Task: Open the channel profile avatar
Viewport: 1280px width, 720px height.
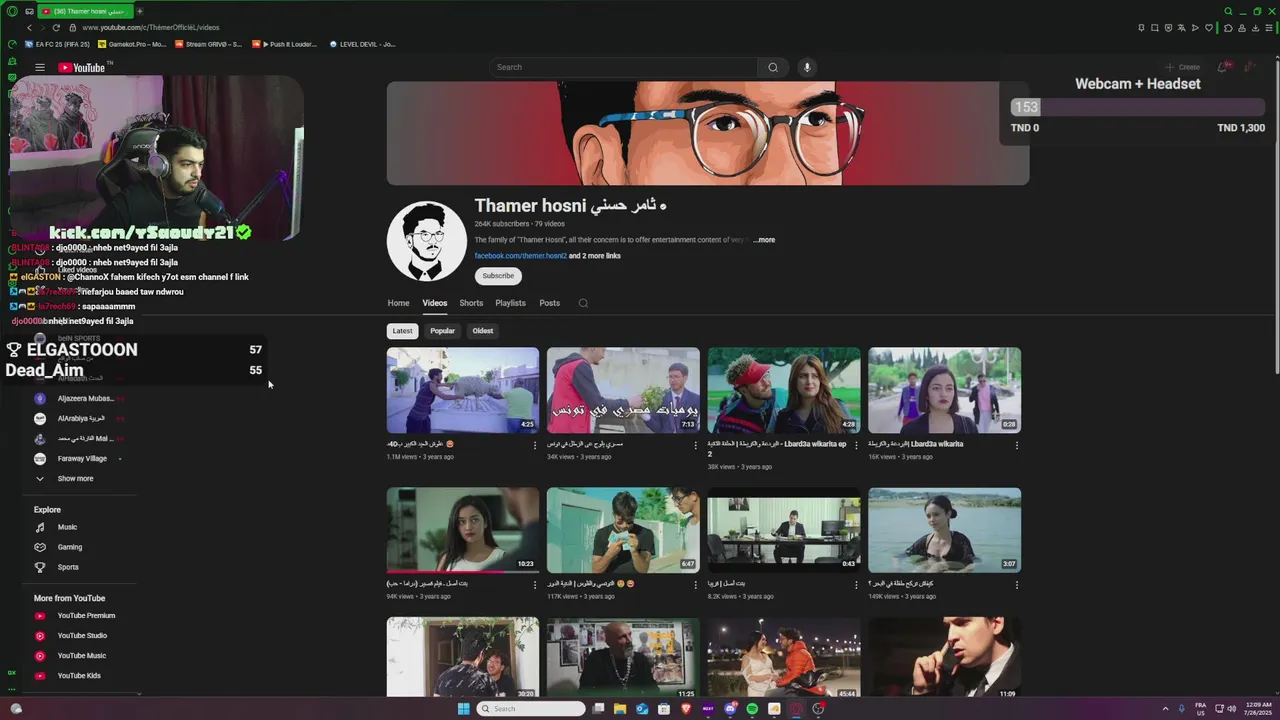Action: point(427,241)
